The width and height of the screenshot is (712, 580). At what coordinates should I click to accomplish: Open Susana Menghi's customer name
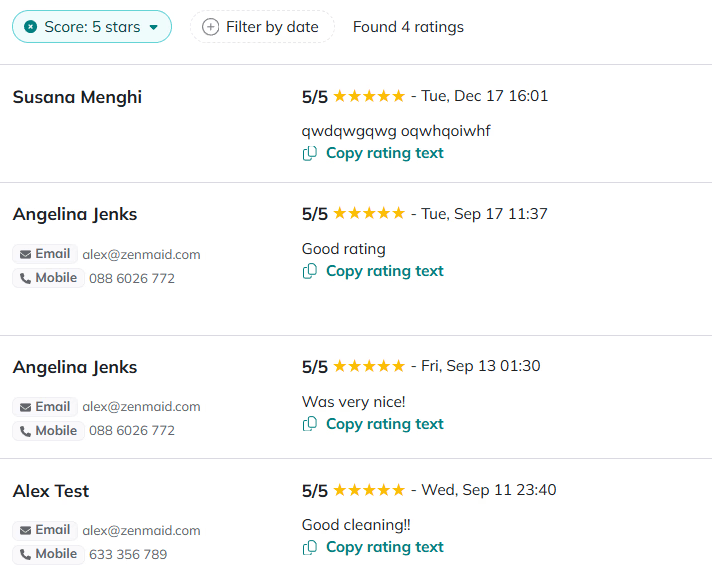pos(77,97)
